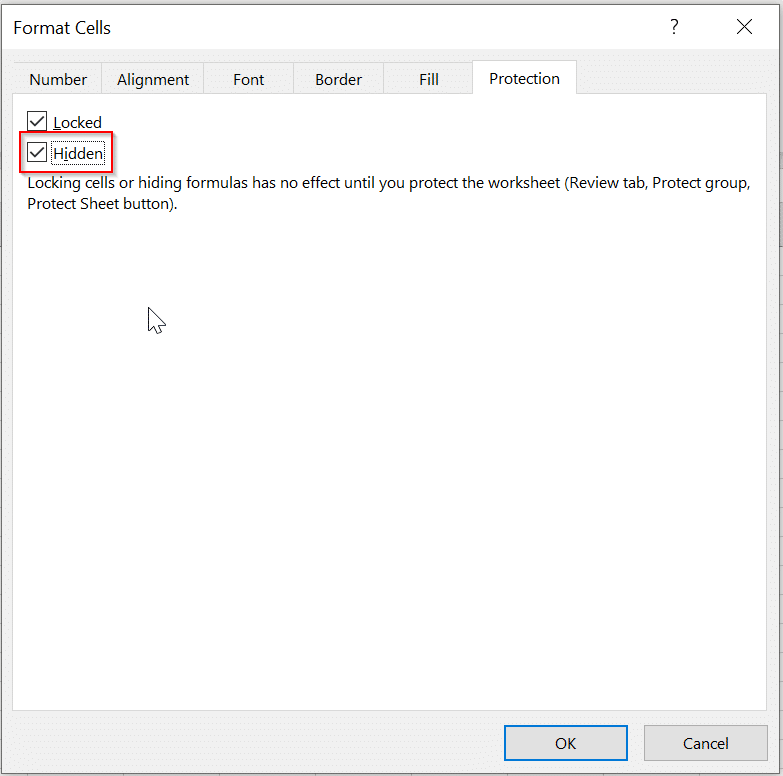Uncheck the Locked checkbox box
The image size is (783, 776).
[37, 122]
